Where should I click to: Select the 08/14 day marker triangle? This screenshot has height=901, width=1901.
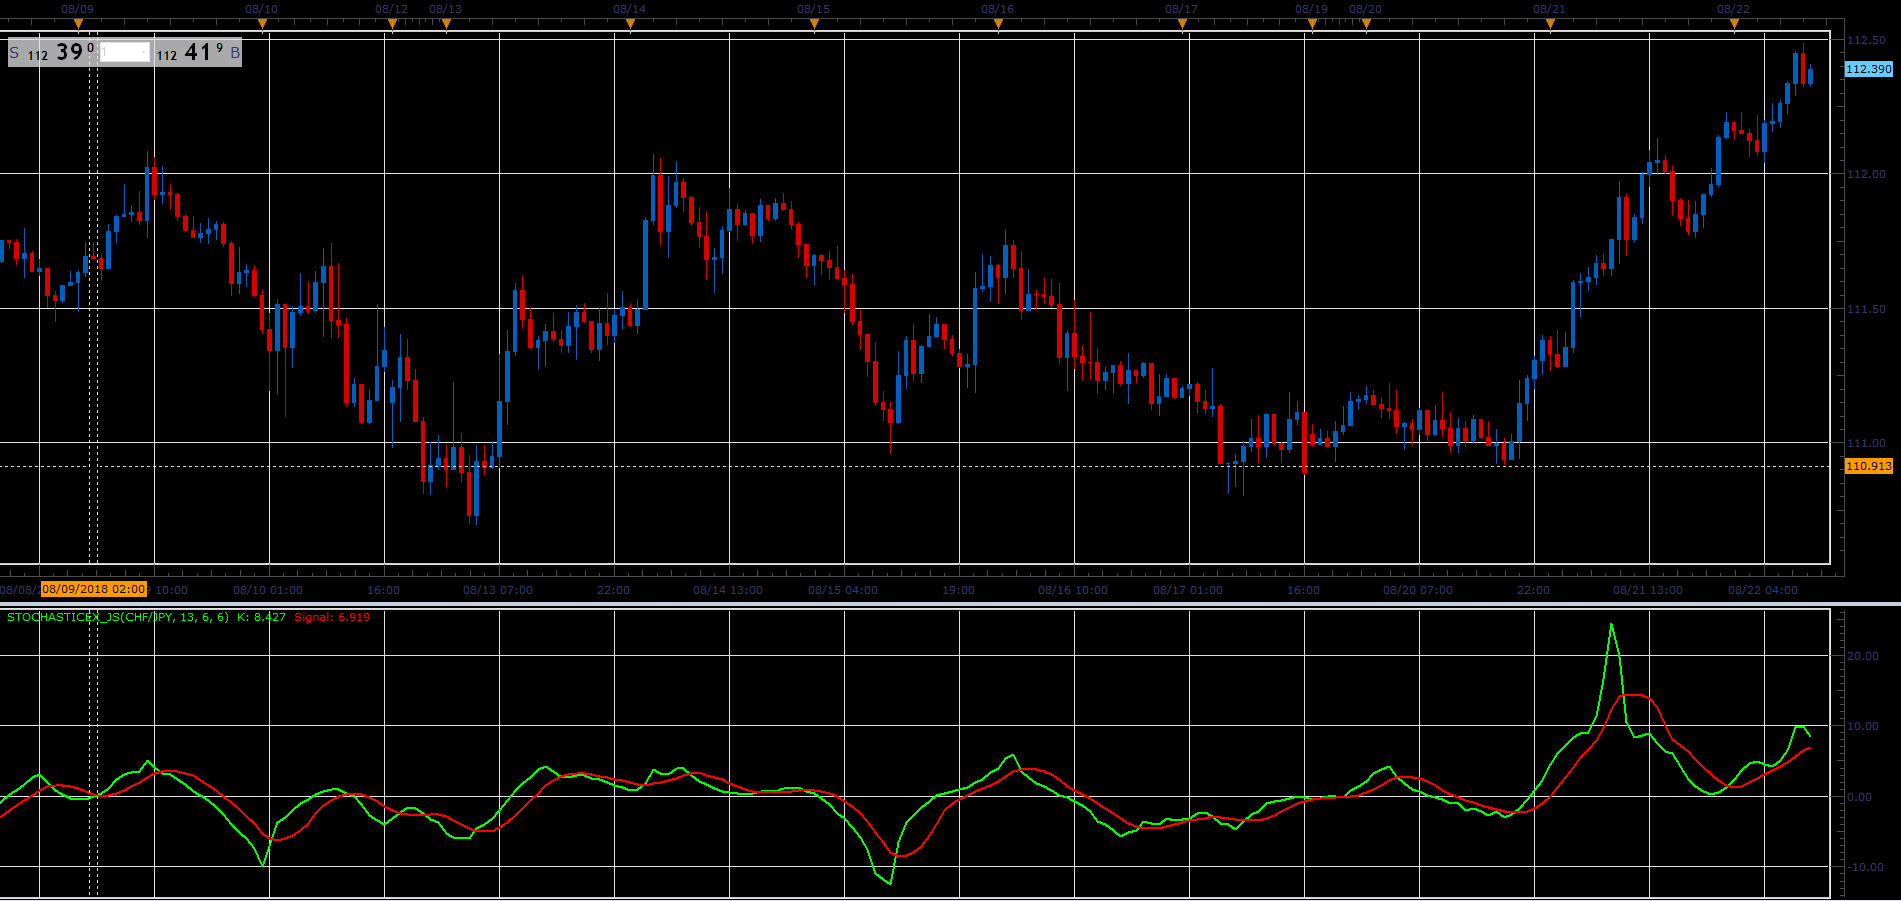coord(630,24)
